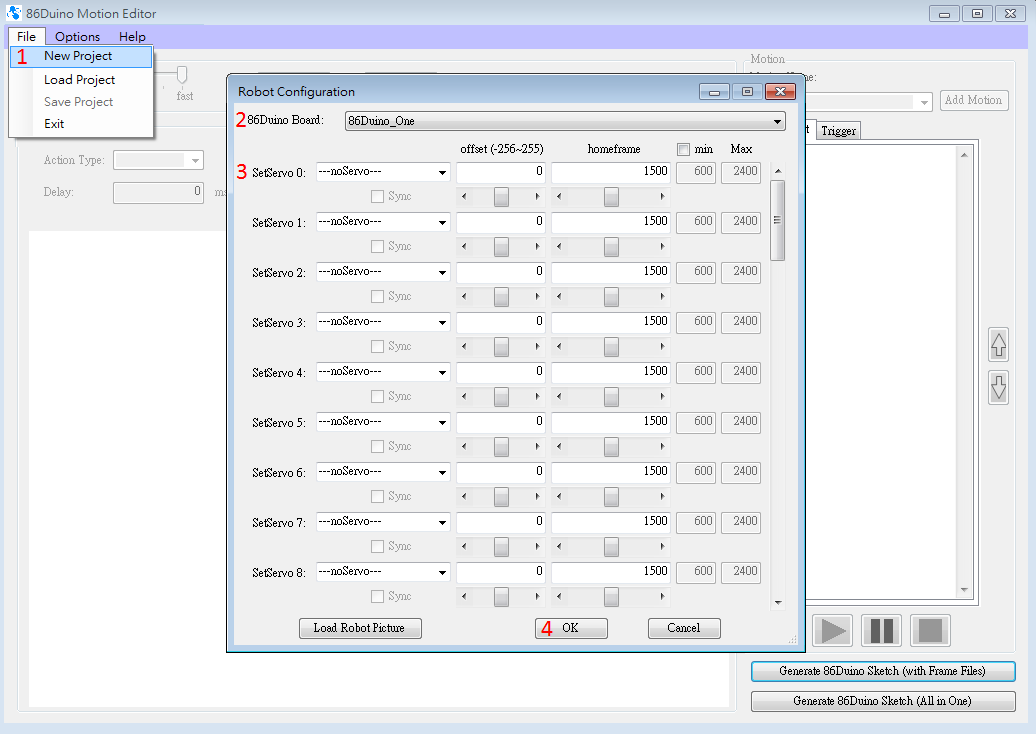Maximize the Robot Configuration dialog
Screen dimensions: 1036x734
747,91
